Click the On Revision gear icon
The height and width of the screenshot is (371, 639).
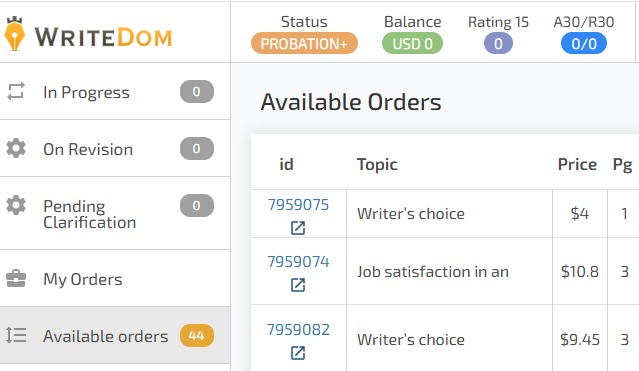point(16,148)
